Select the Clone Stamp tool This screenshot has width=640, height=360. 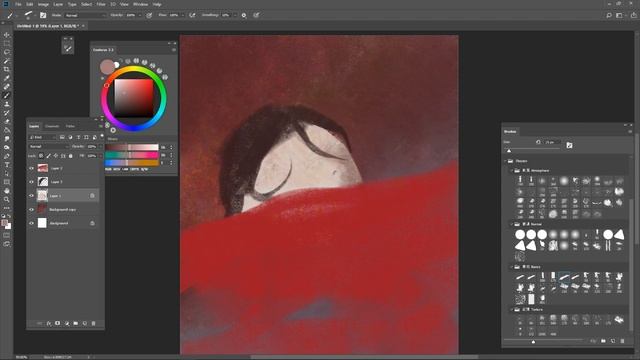tap(7, 104)
